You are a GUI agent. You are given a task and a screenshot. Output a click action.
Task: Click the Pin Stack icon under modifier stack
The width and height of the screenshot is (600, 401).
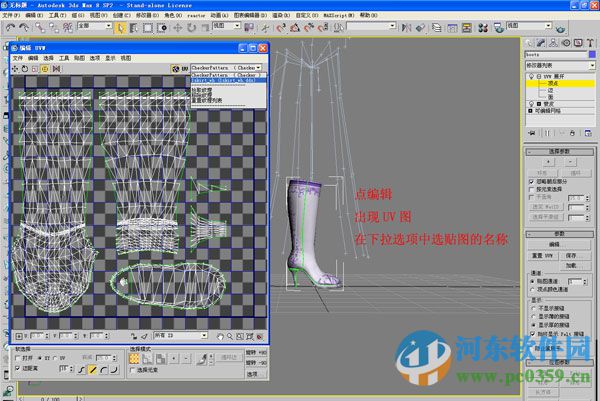pyautogui.click(x=532, y=133)
